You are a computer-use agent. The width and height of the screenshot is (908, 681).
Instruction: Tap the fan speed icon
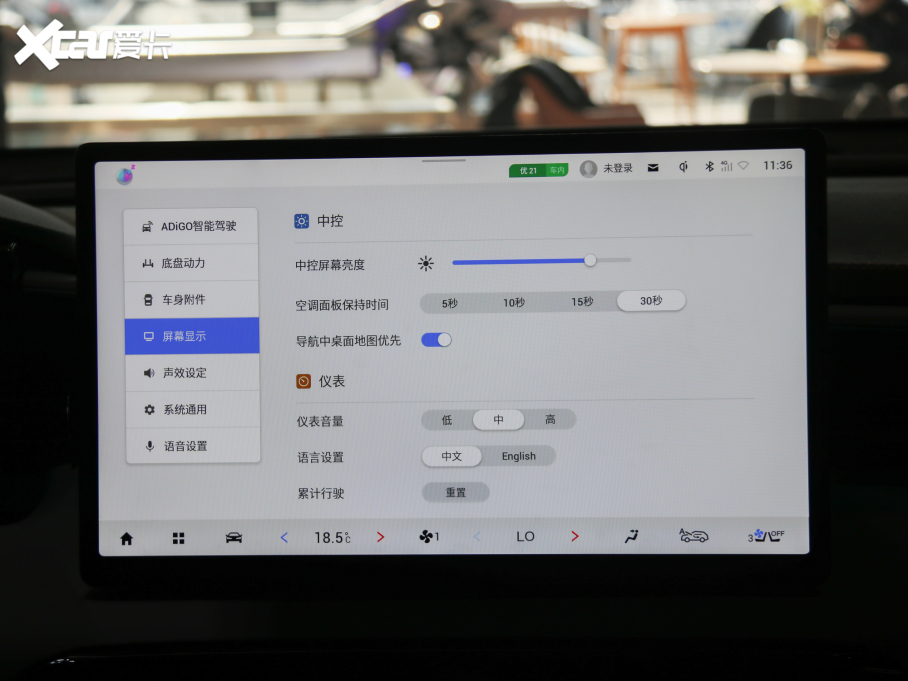click(x=428, y=537)
